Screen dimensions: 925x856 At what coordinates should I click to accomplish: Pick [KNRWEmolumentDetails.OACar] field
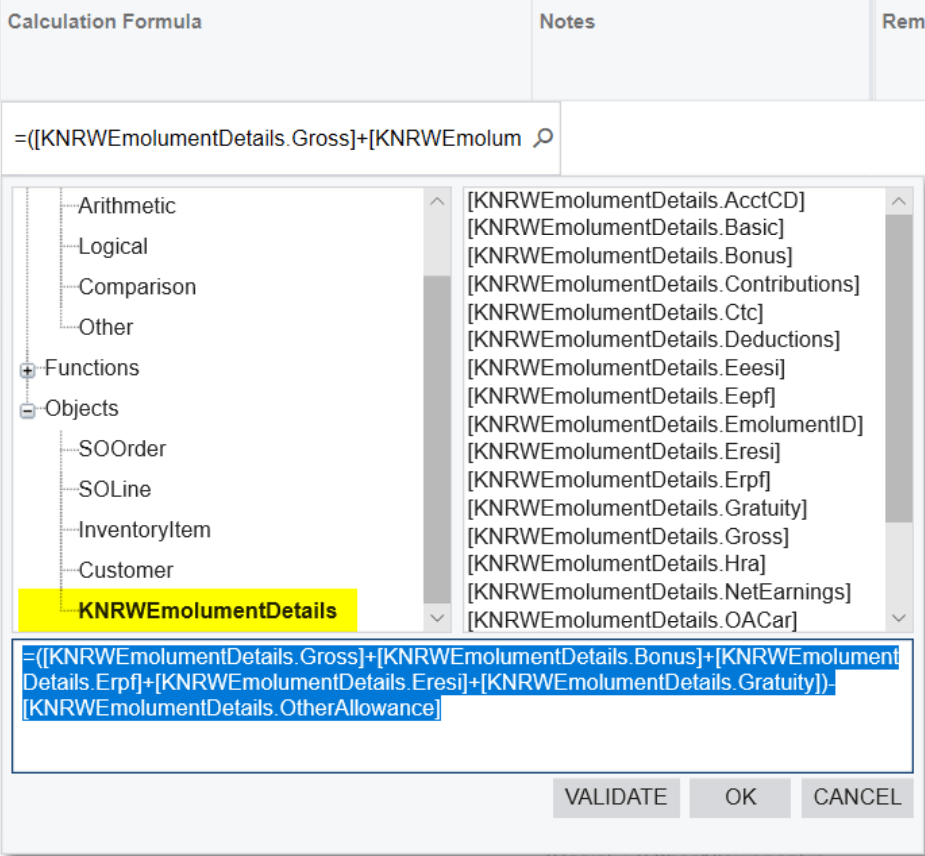click(x=632, y=621)
